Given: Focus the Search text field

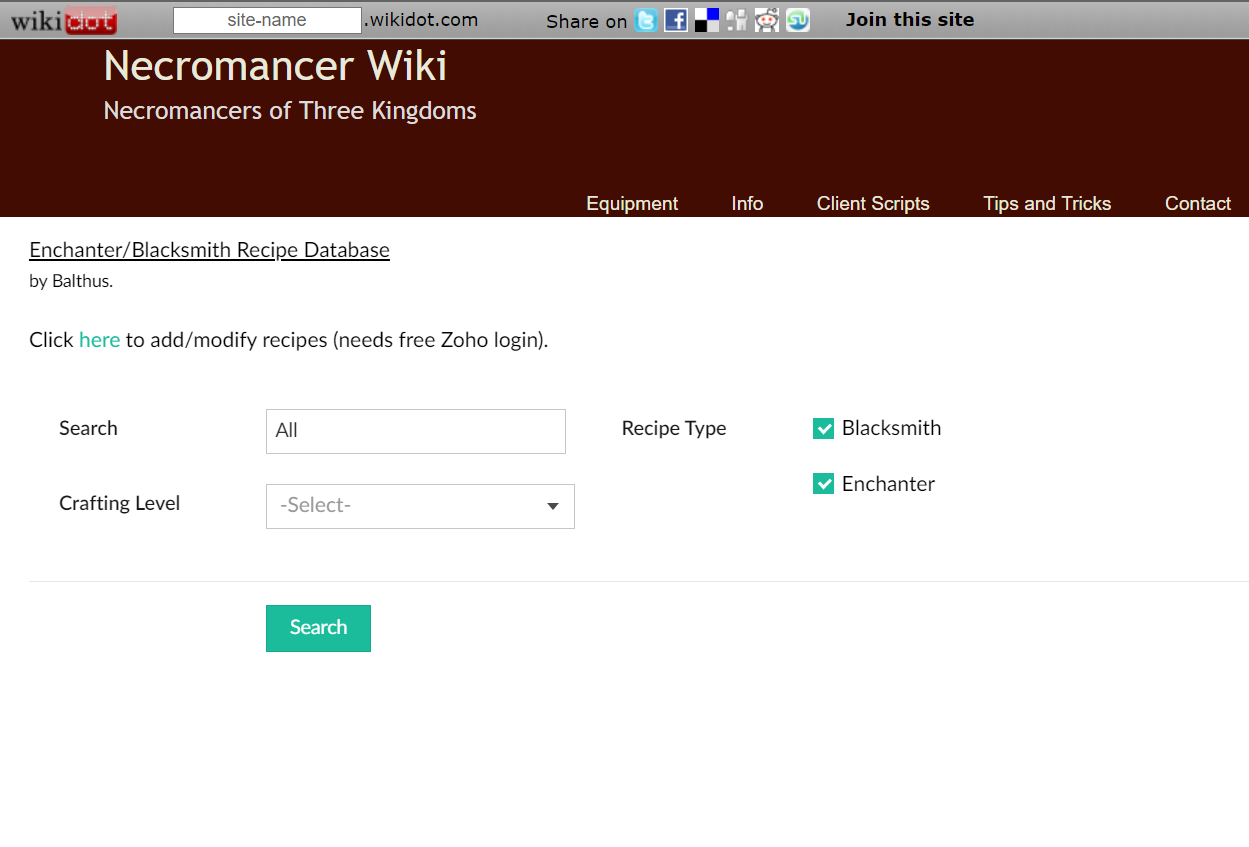Looking at the screenshot, I should [415, 431].
